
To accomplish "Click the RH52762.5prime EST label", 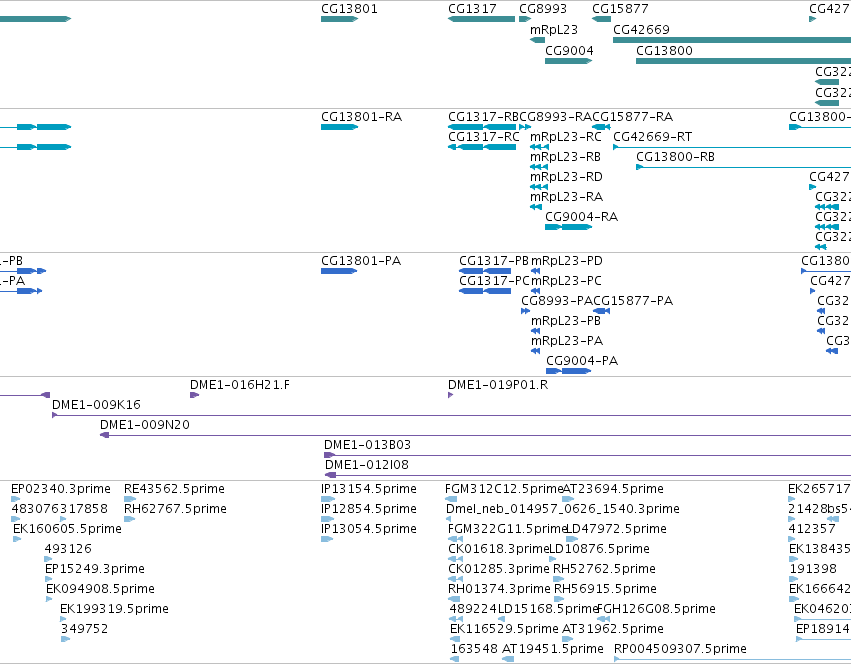I will (605, 569).
